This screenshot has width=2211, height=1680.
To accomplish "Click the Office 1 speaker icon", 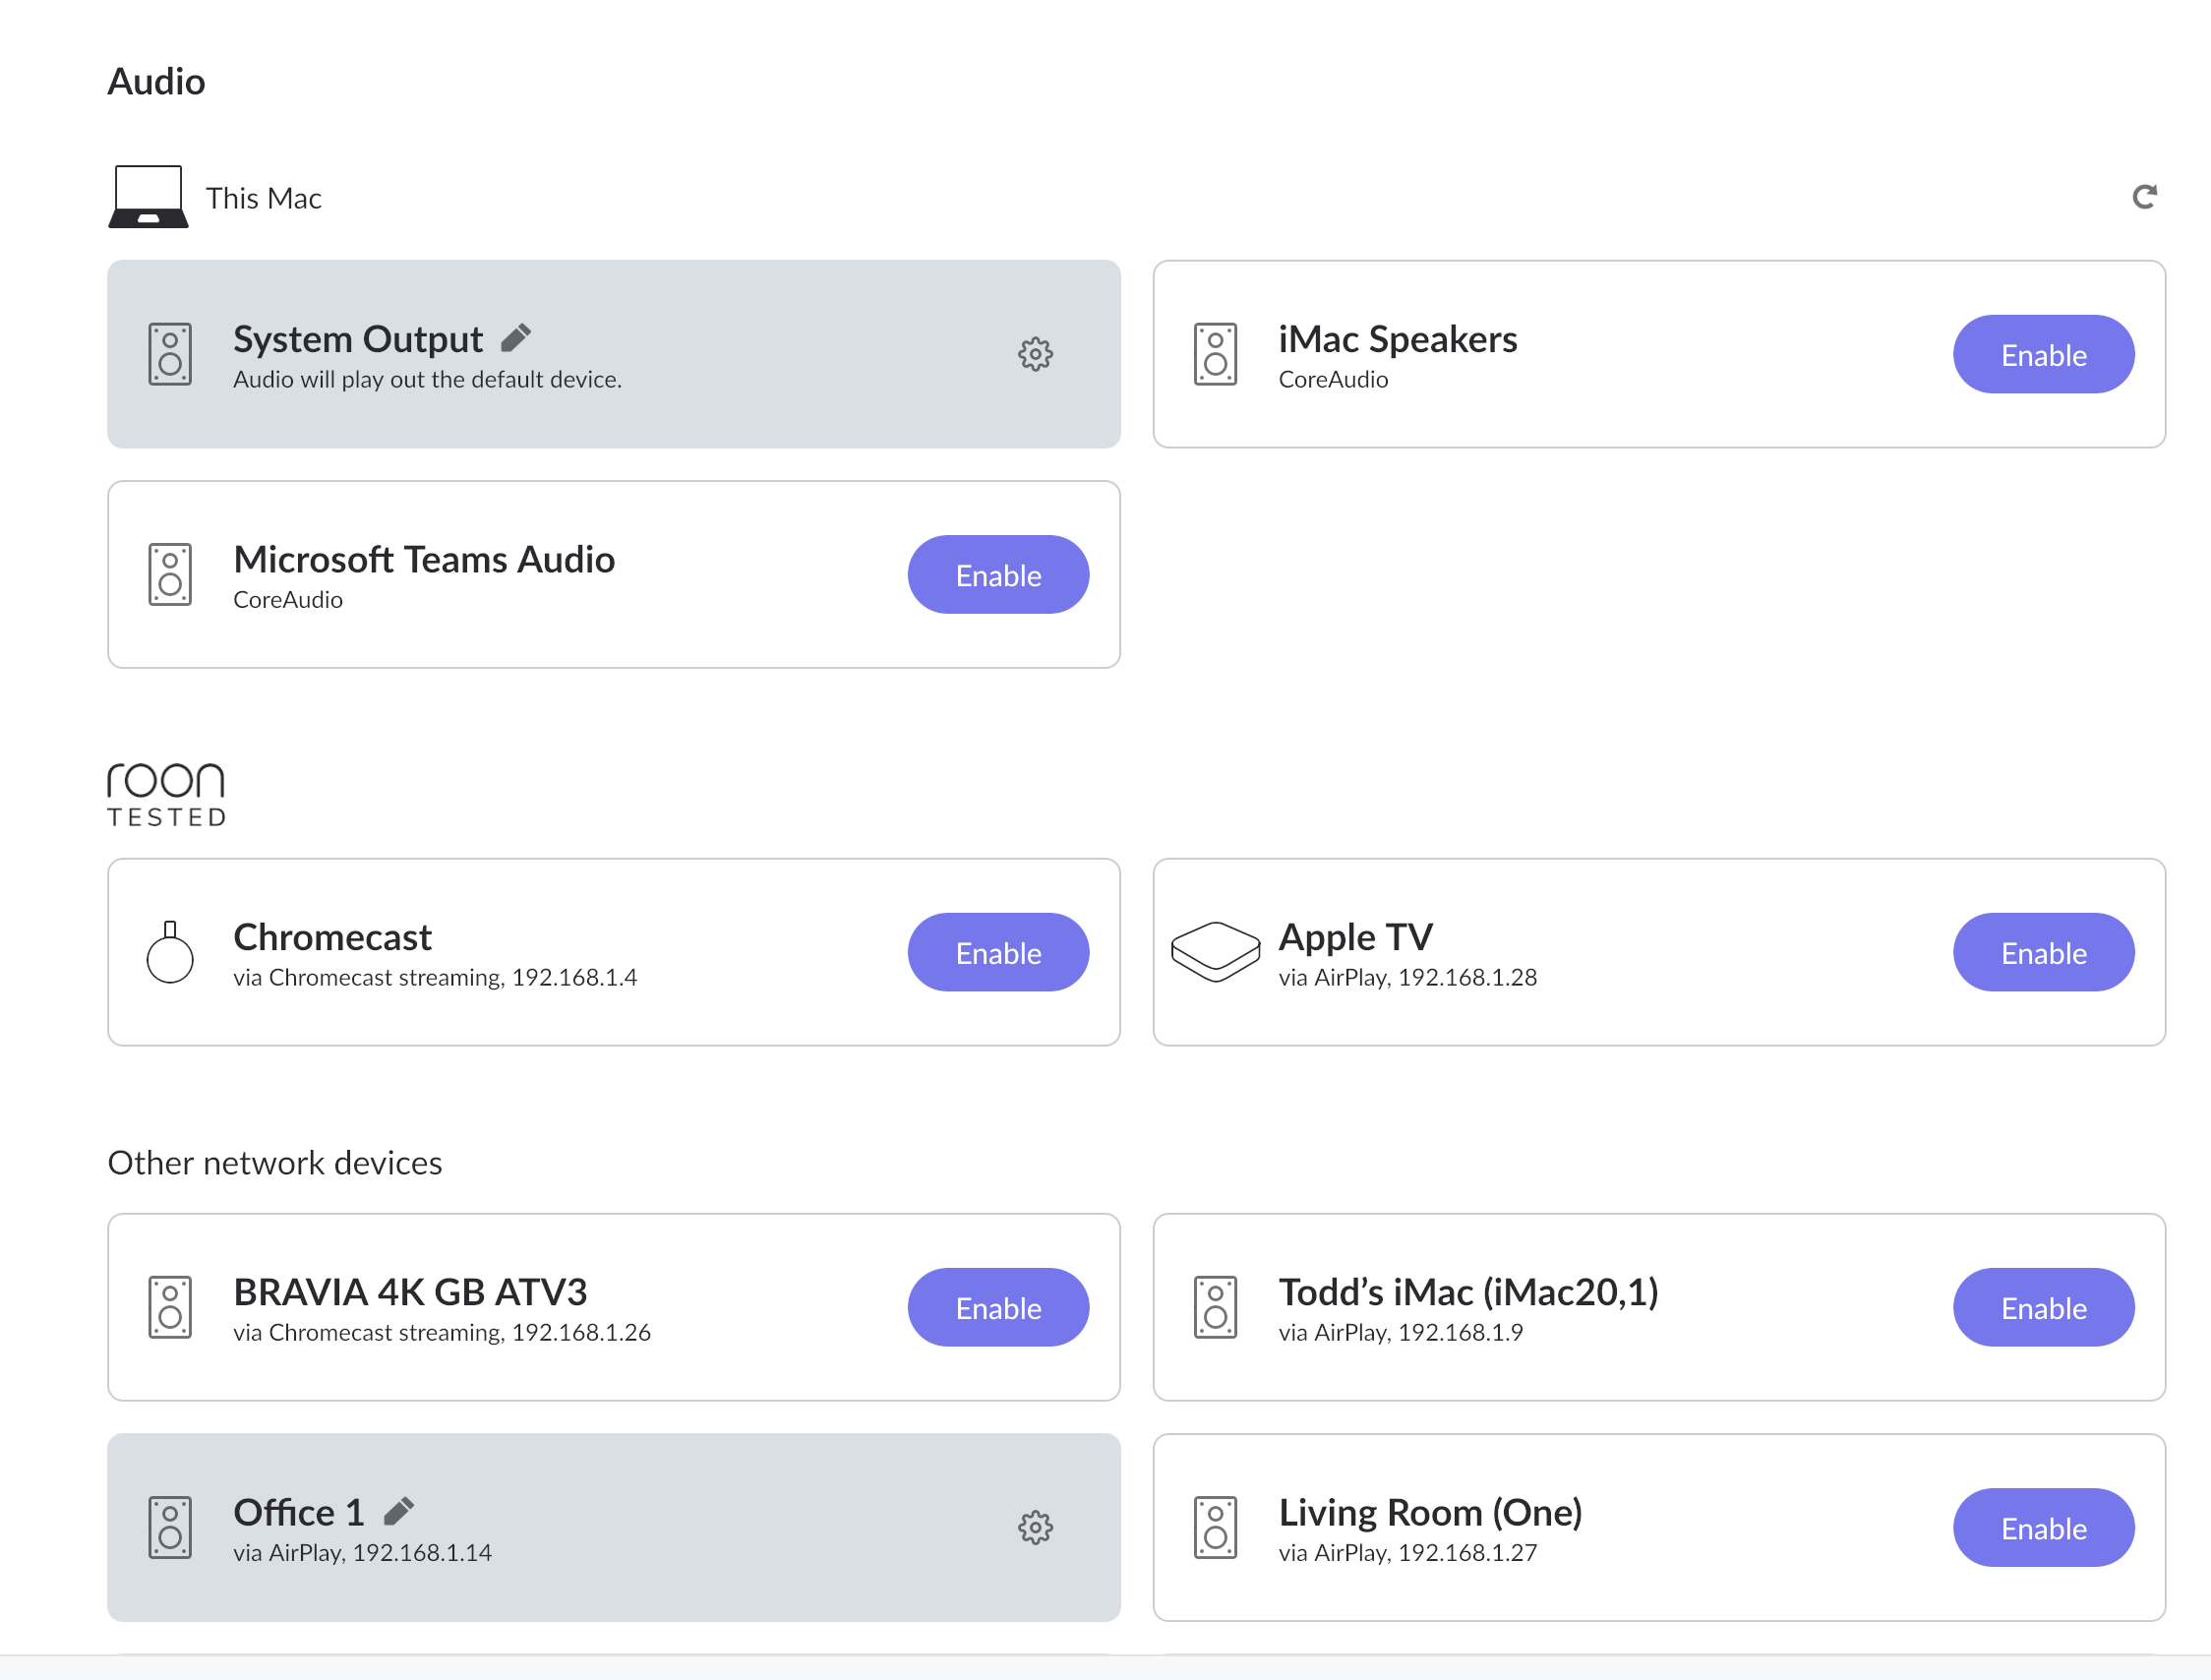I will click(x=170, y=1527).
